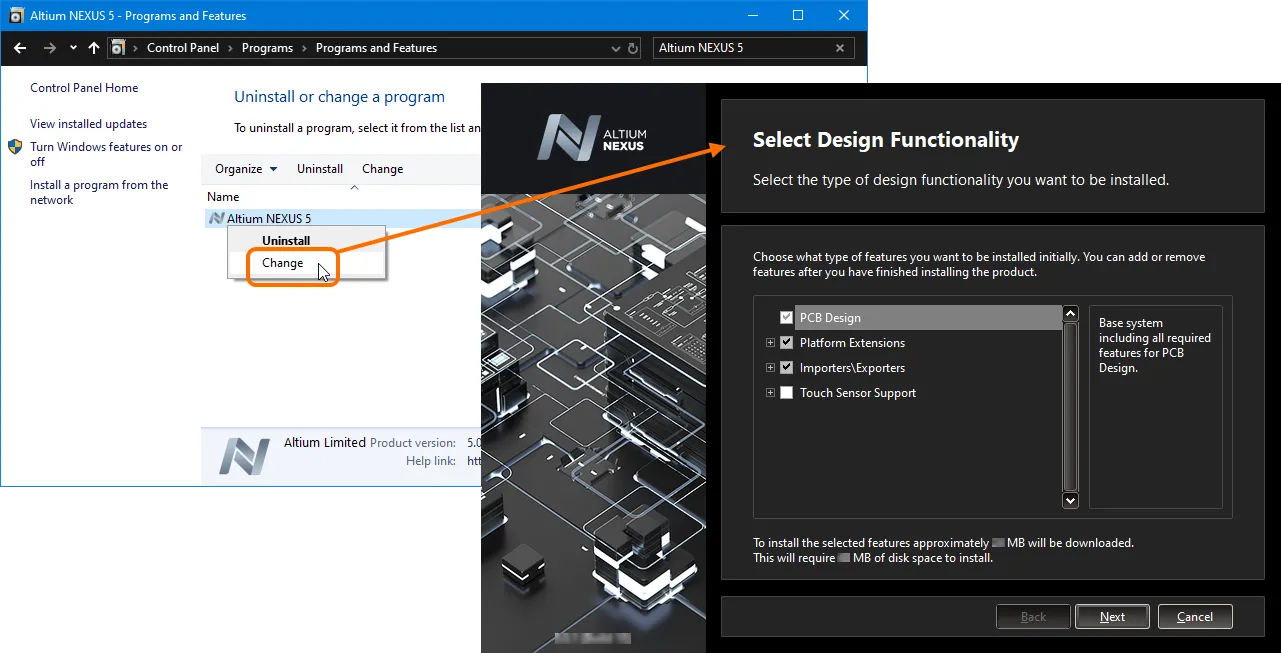The width and height of the screenshot is (1281, 653).
Task: Go up one level with the up arrow
Action: pyautogui.click(x=94, y=48)
